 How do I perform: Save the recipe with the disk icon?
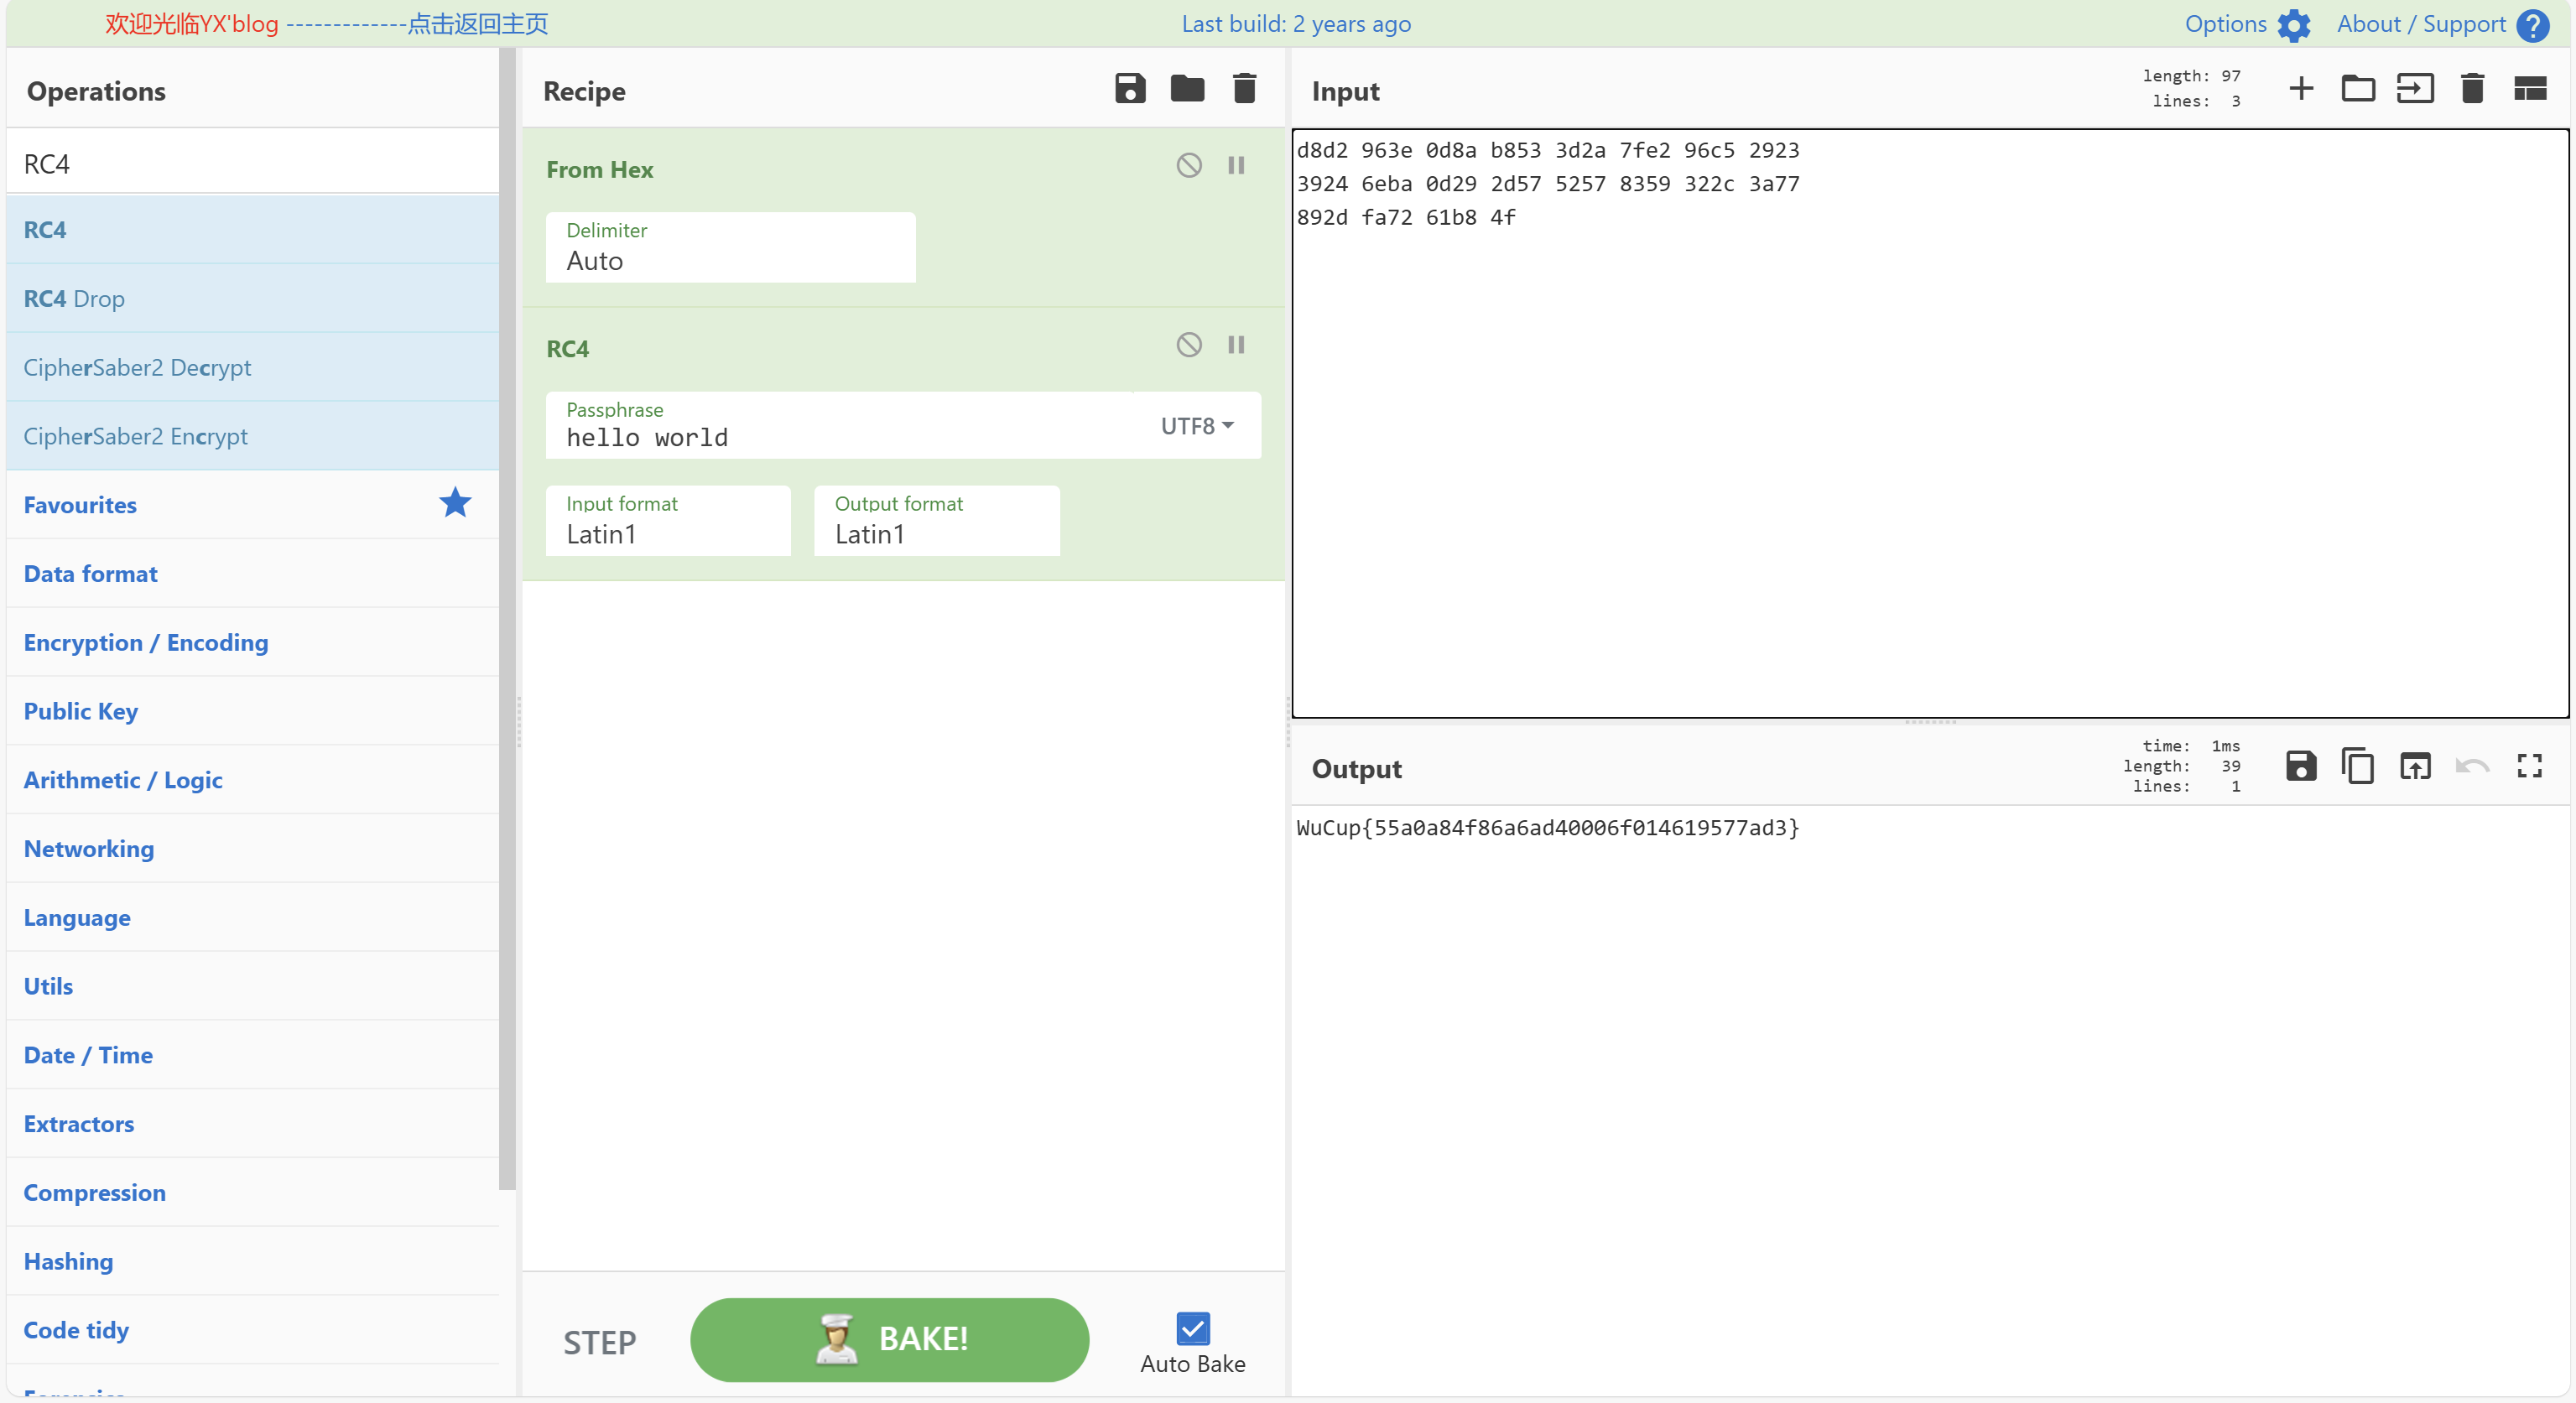(x=1130, y=89)
